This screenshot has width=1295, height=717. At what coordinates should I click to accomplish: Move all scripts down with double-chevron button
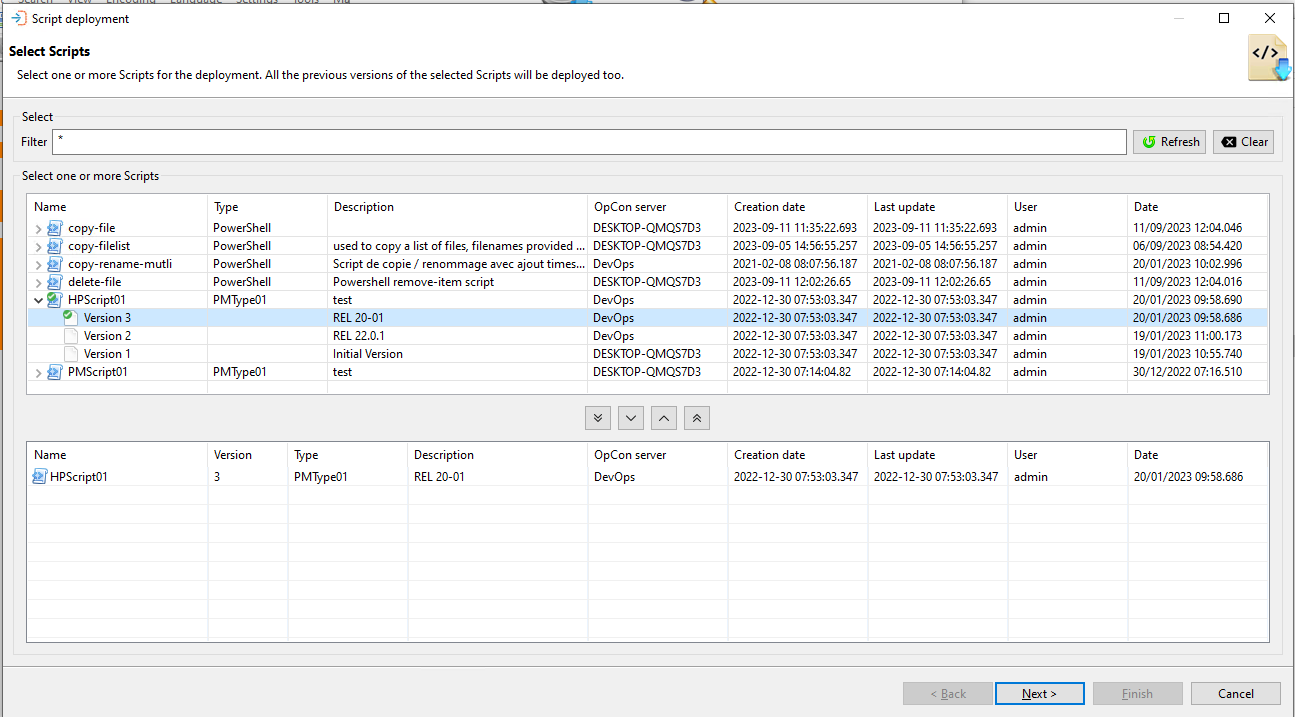pyautogui.click(x=598, y=418)
